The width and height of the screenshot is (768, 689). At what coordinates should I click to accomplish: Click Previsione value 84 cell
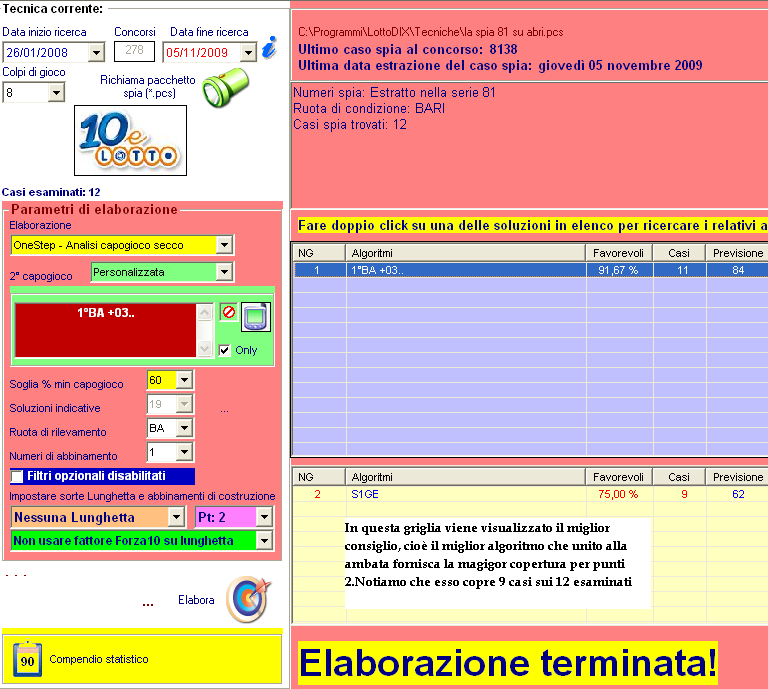tap(737, 270)
